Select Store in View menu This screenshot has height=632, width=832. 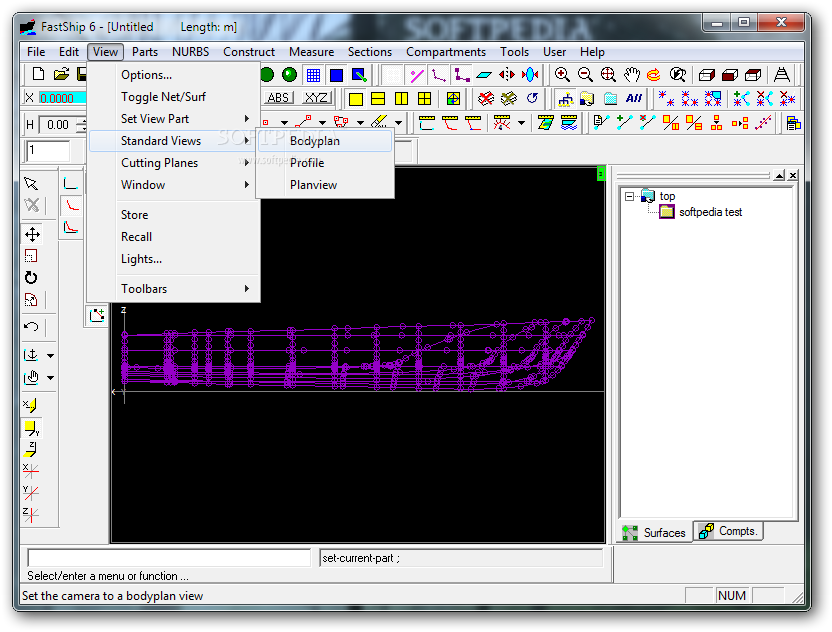point(174,214)
